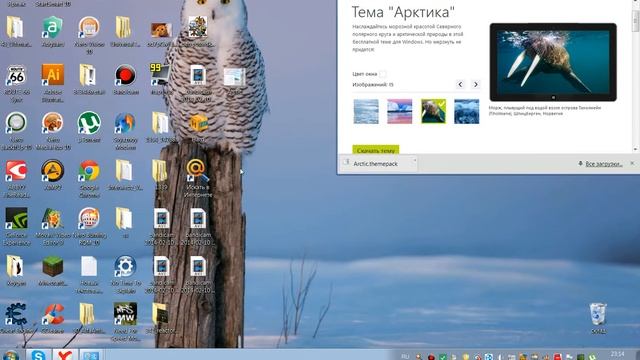Open the folder labeled 1239

160,171
